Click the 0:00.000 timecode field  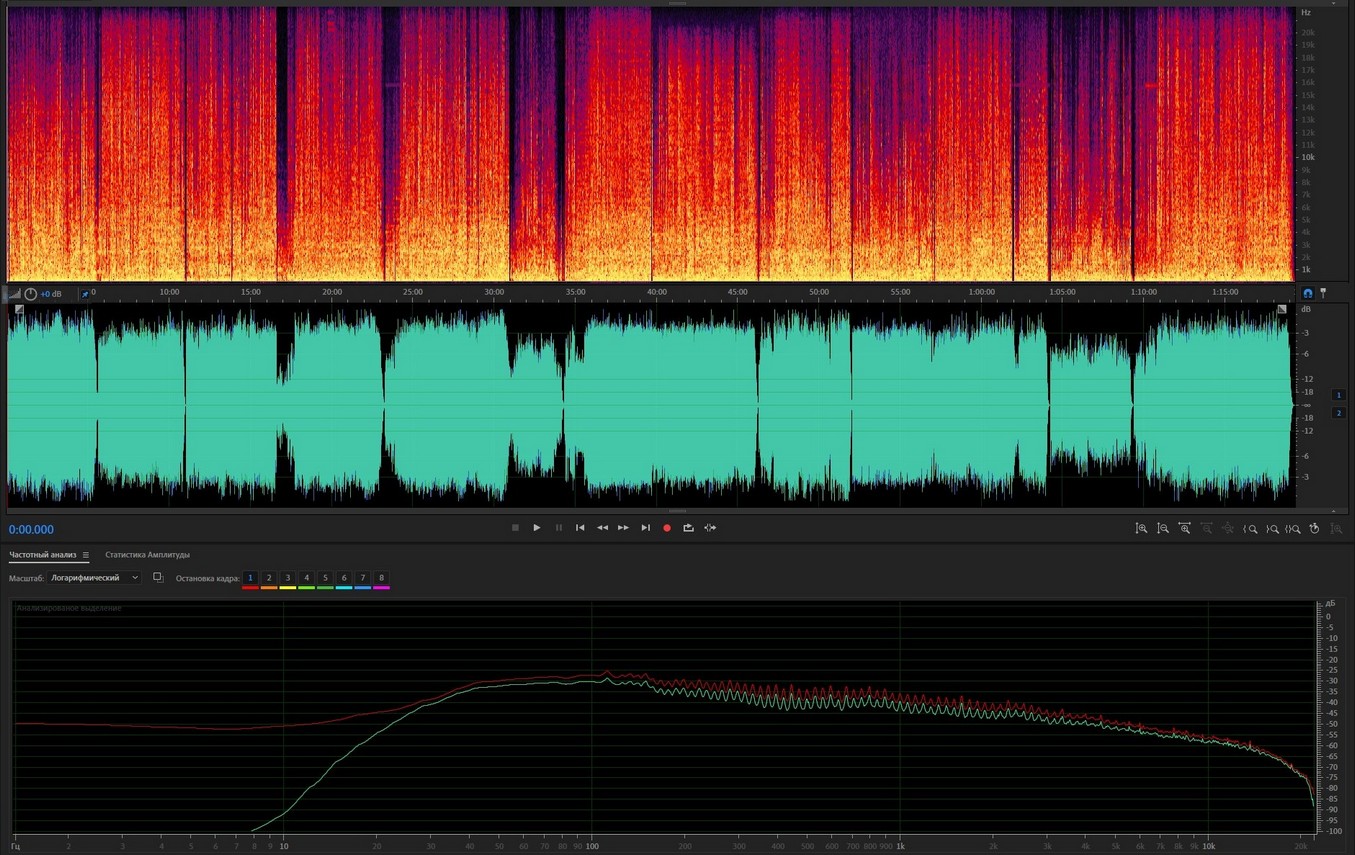click(x=32, y=530)
